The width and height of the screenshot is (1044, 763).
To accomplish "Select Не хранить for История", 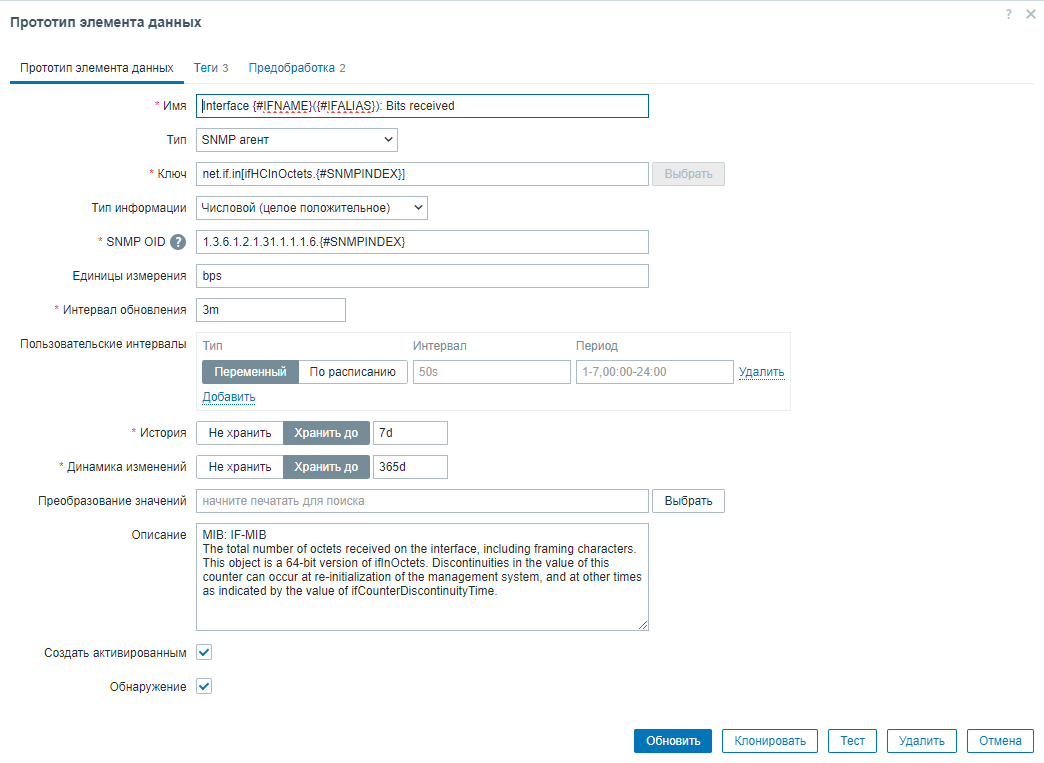I will tap(239, 433).
